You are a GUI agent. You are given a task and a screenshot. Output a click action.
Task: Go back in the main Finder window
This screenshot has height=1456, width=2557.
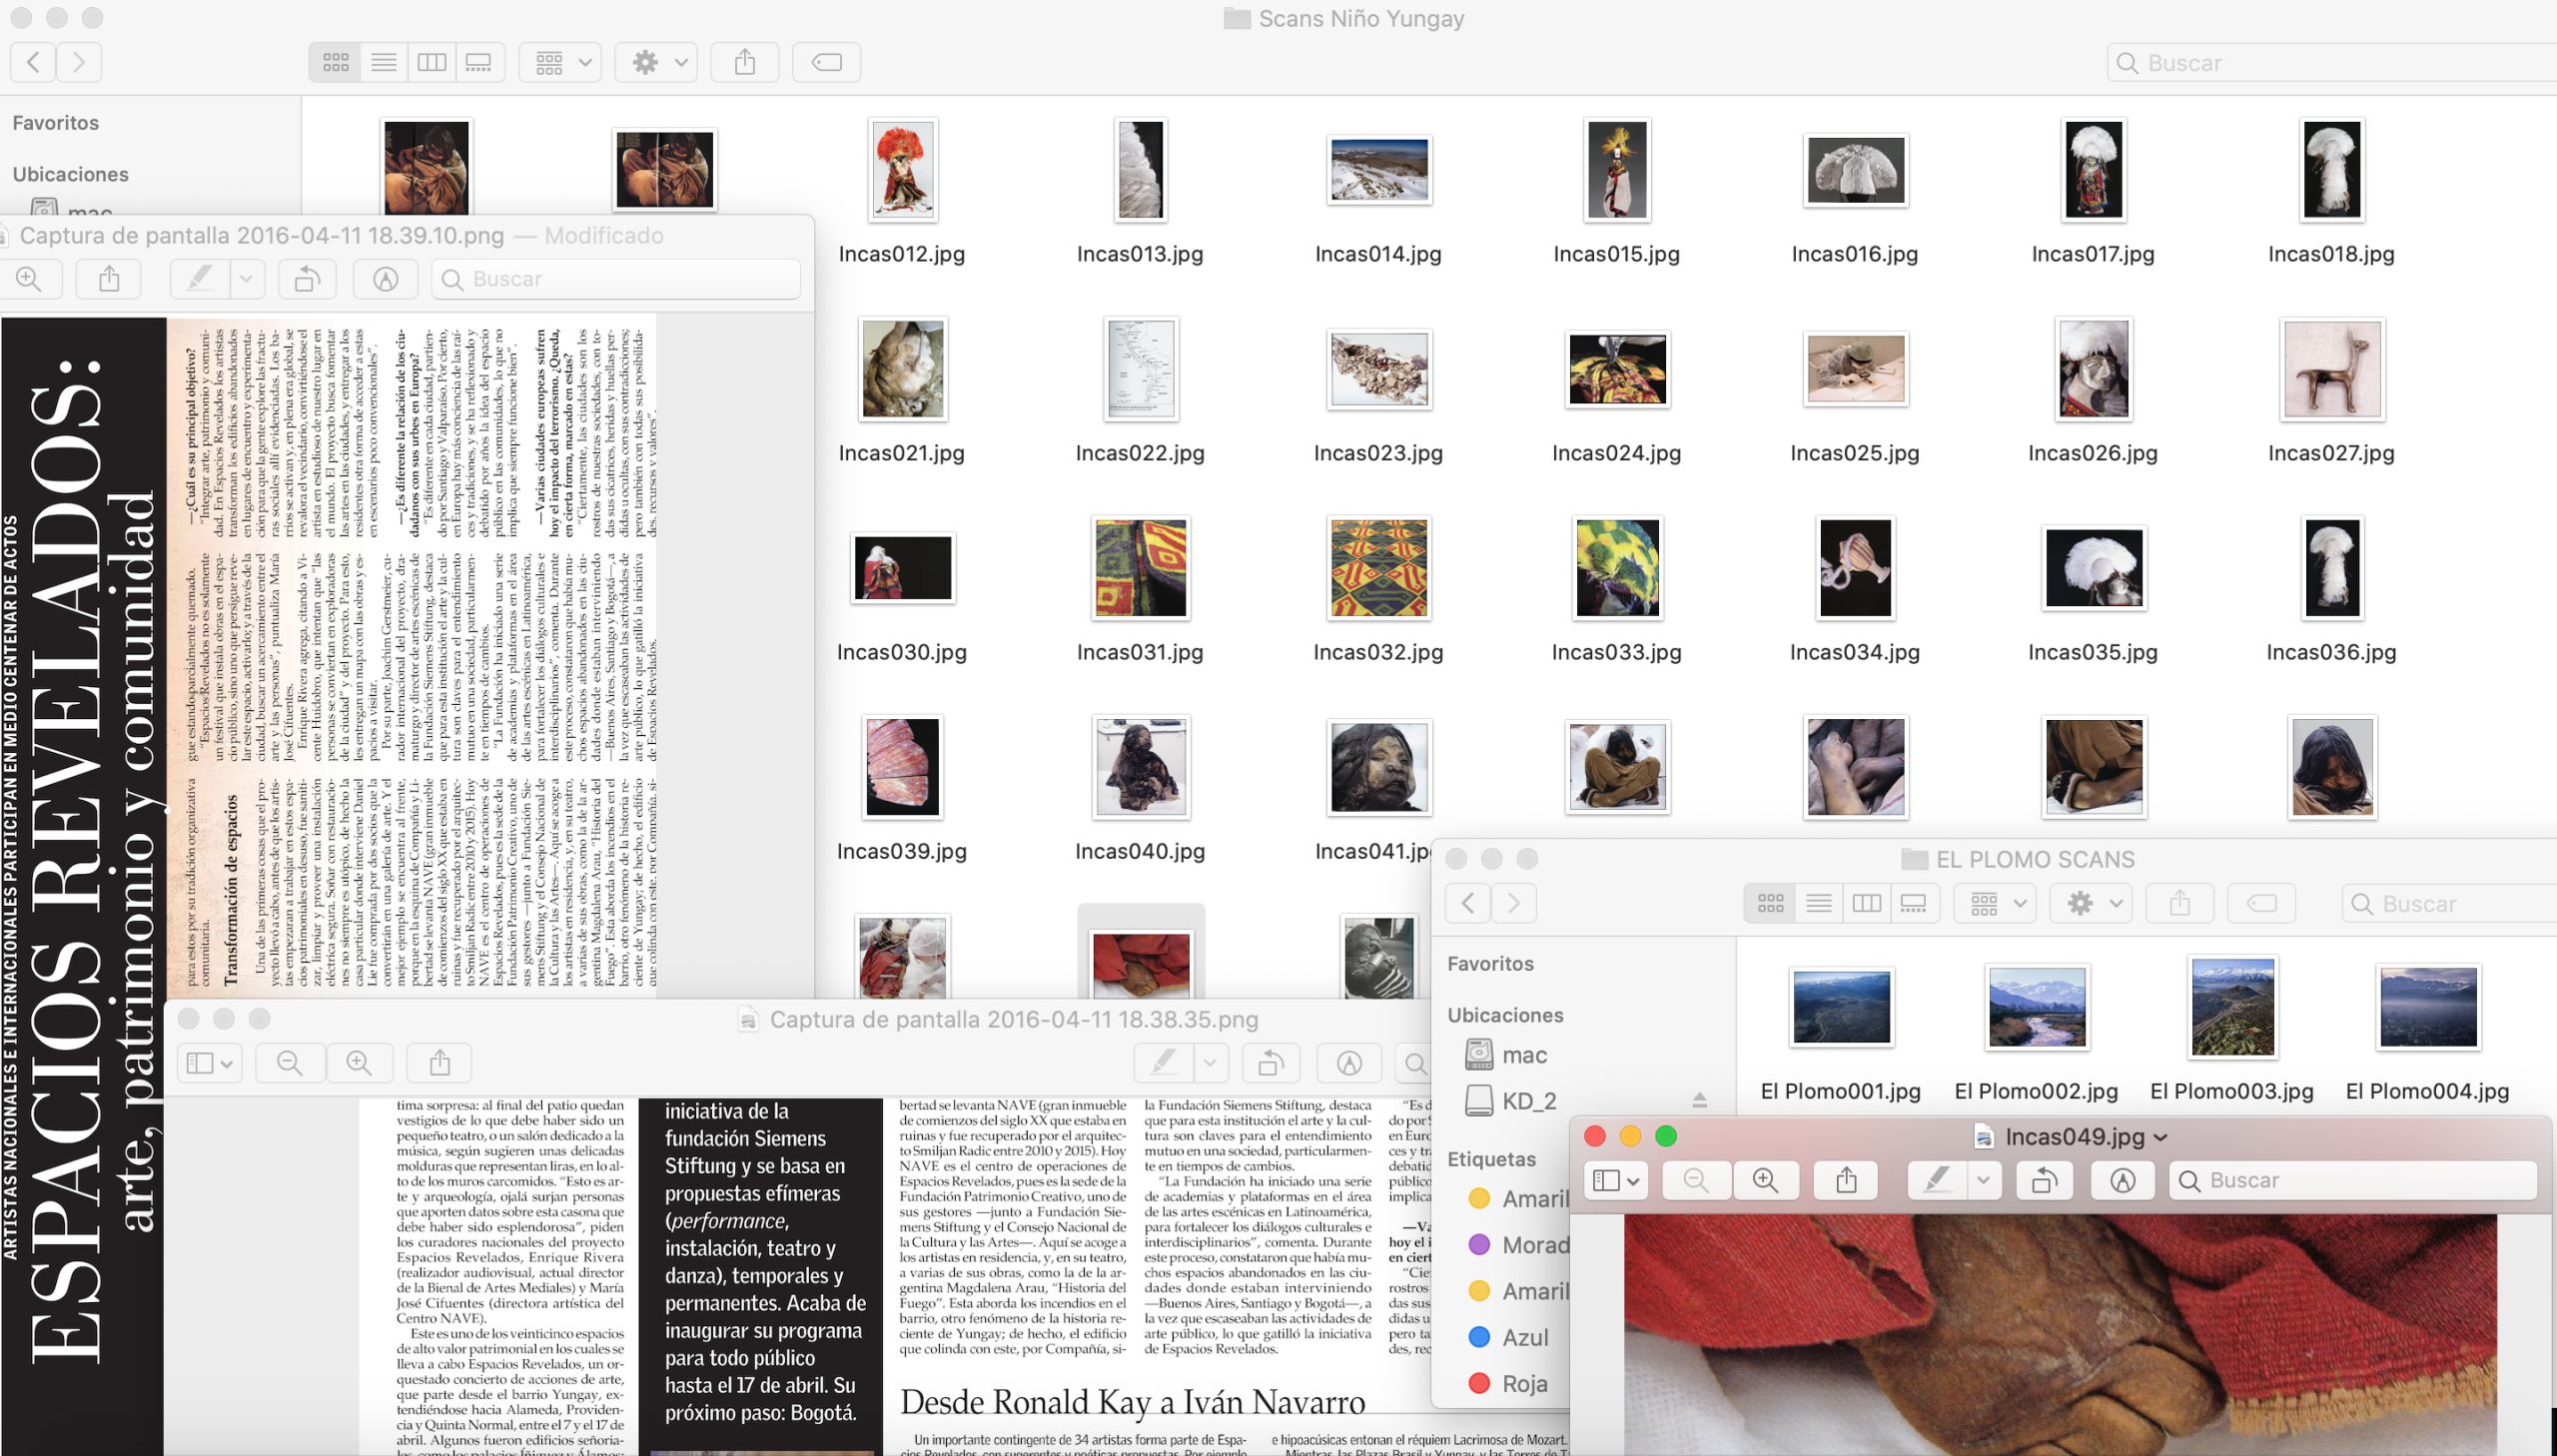coord(33,63)
